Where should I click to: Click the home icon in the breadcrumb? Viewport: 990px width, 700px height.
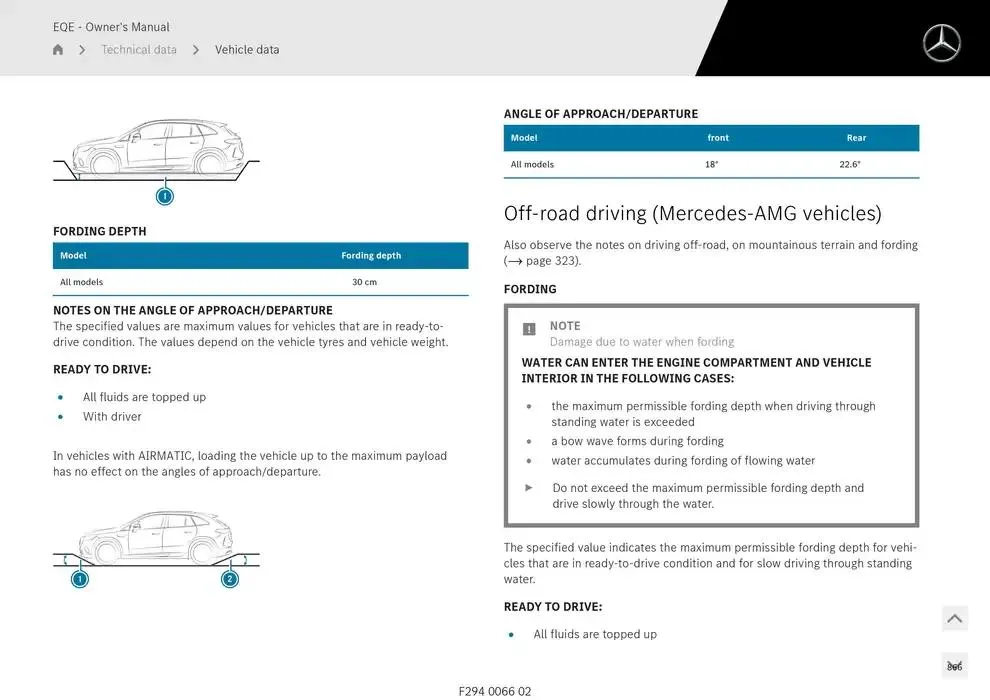(x=57, y=49)
